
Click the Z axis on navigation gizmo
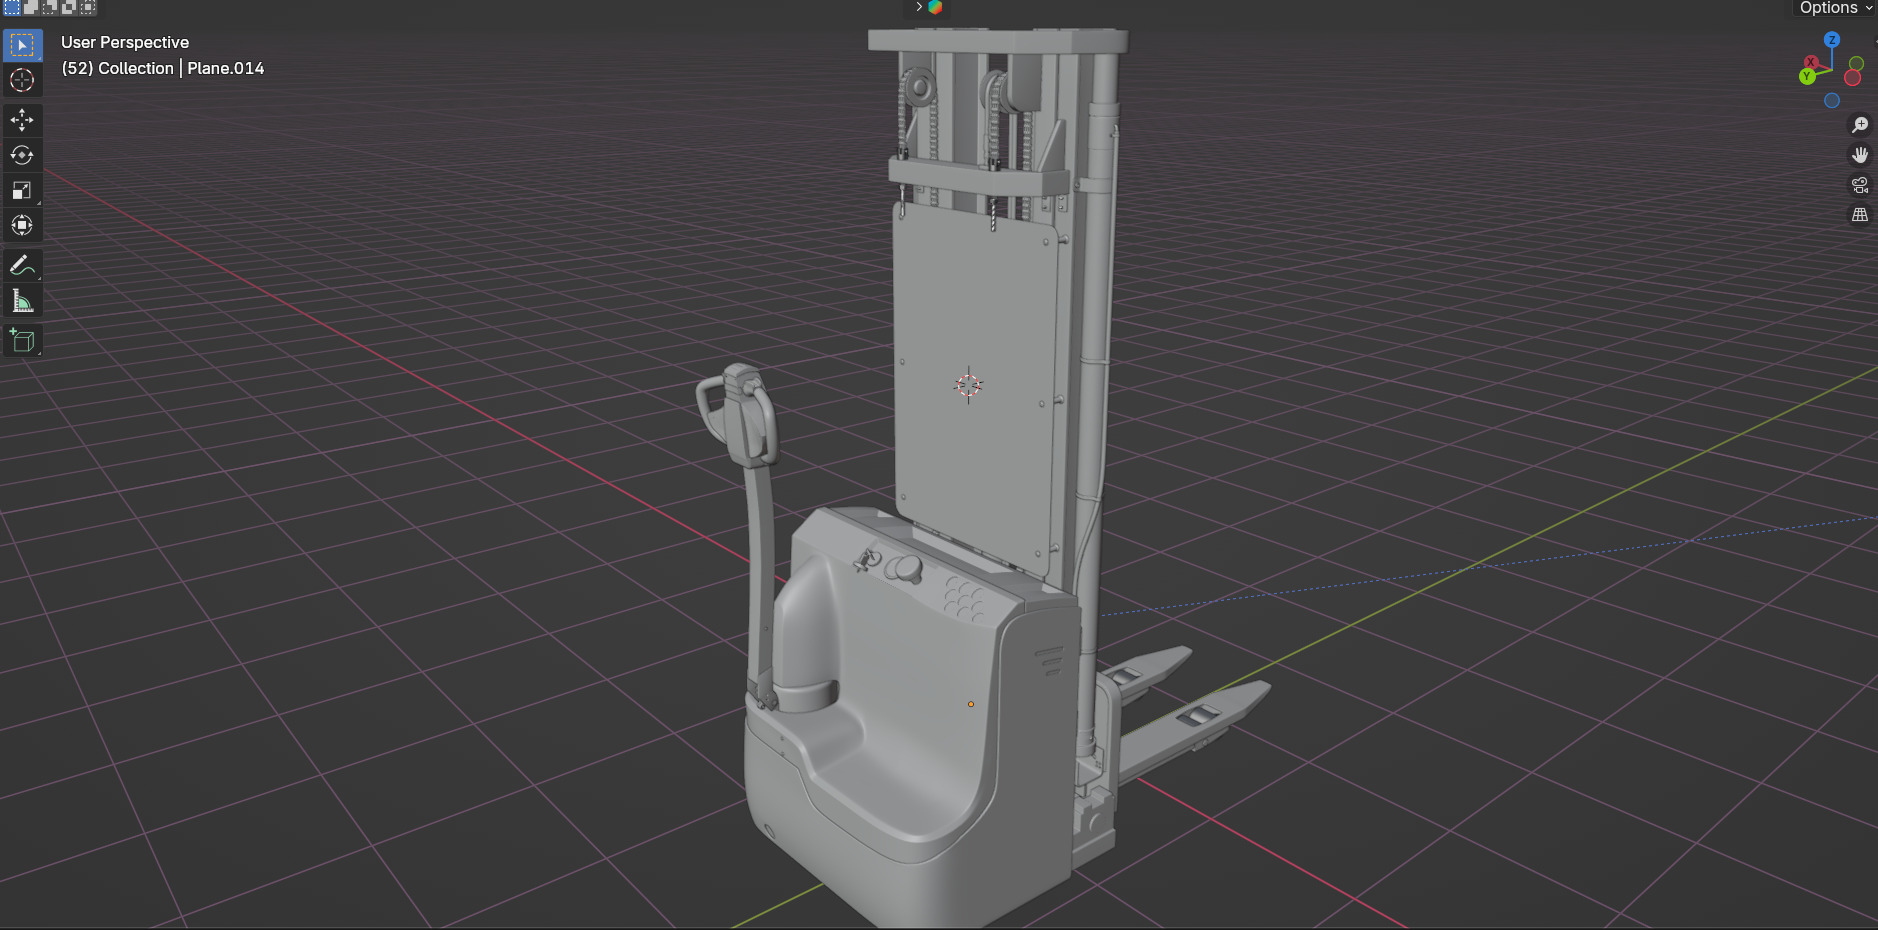click(x=1832, y=40)
